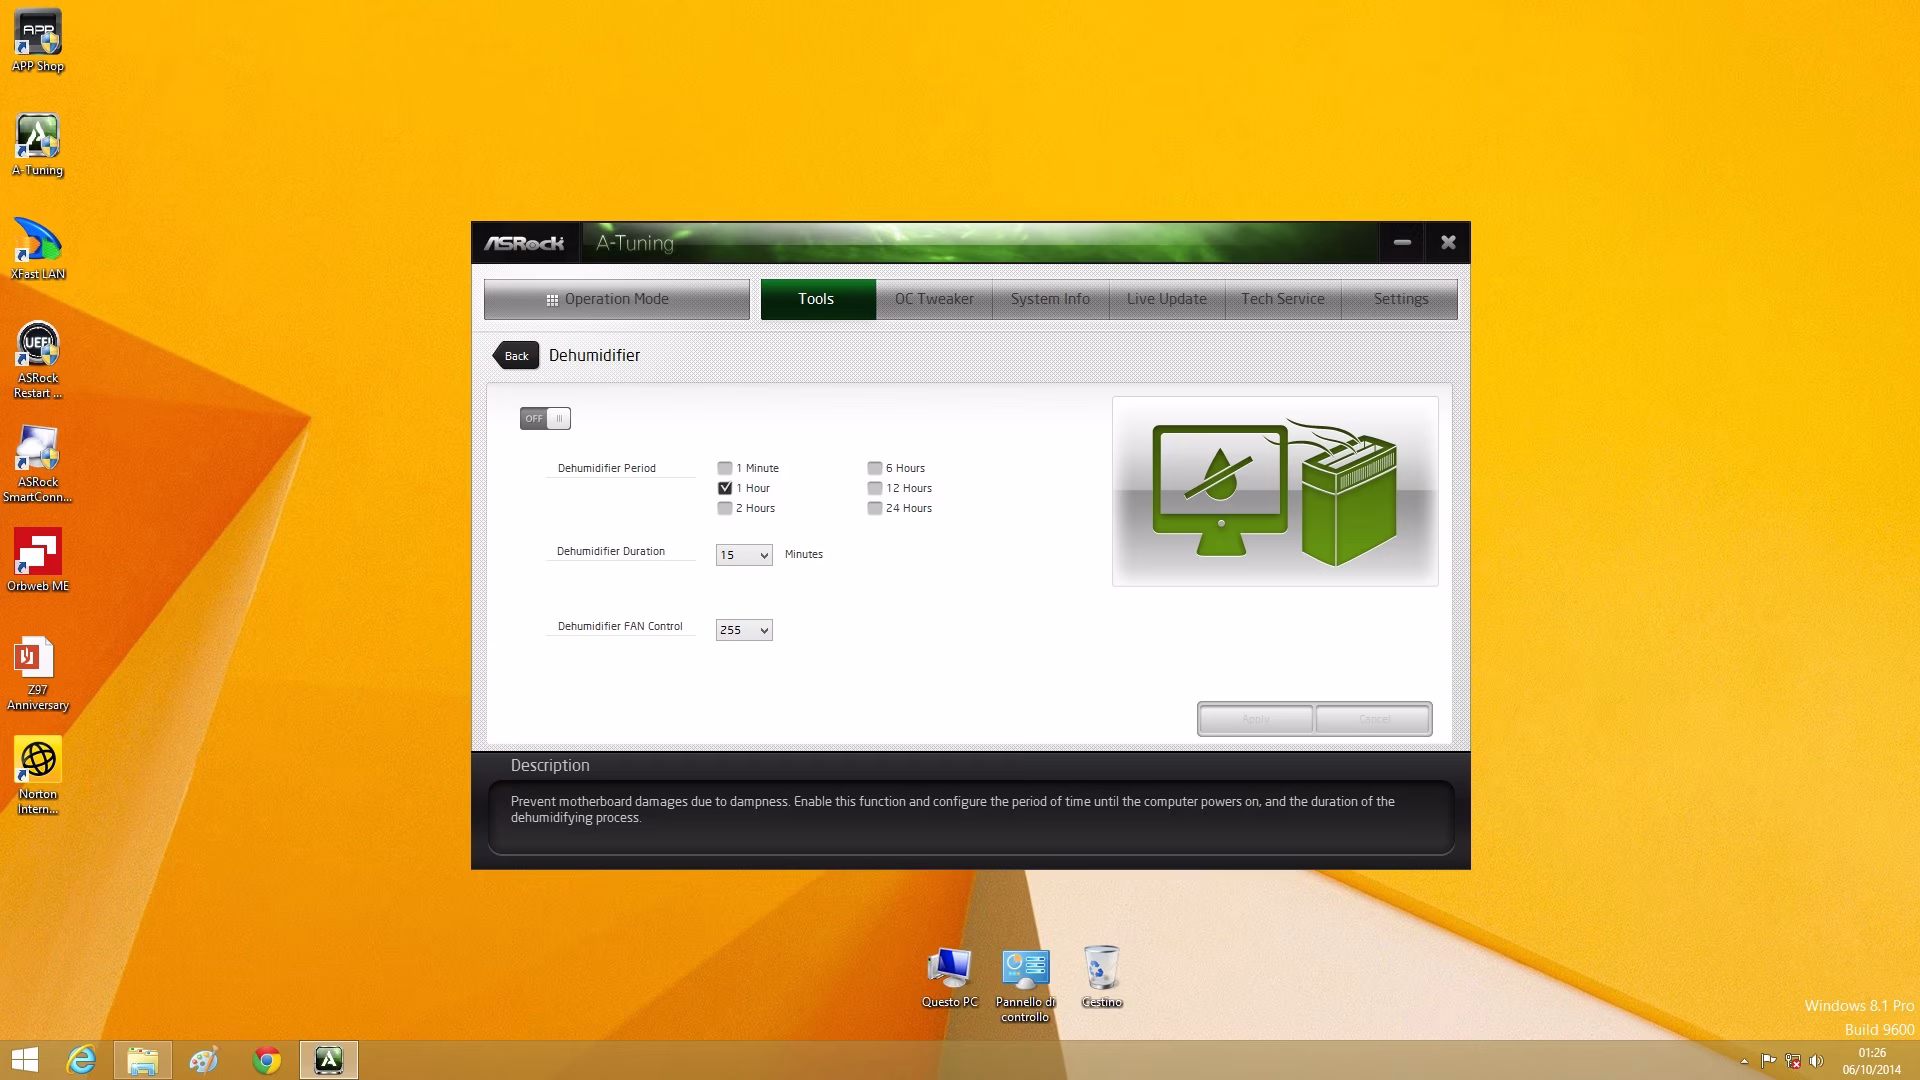Click the 'Dehumidifier Period' label
This screenshot has width=1920, height=1080.
click(607, 468)
